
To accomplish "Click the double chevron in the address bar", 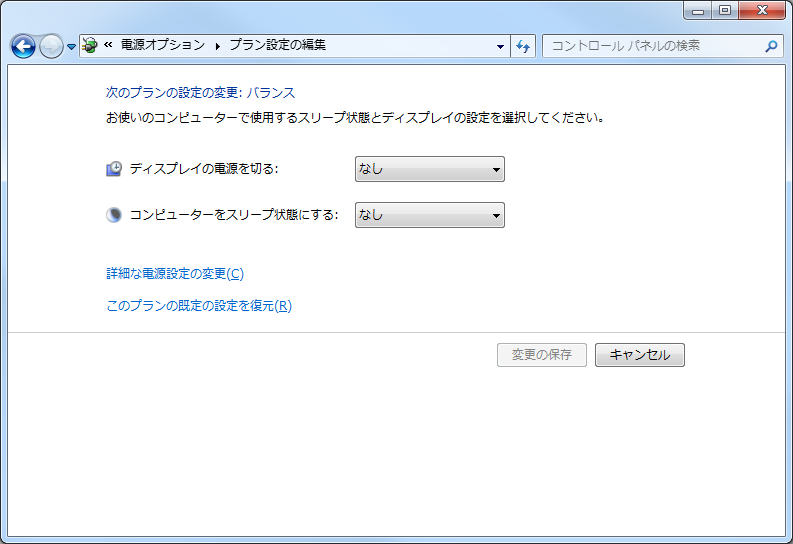I will (x=108, y=45).
